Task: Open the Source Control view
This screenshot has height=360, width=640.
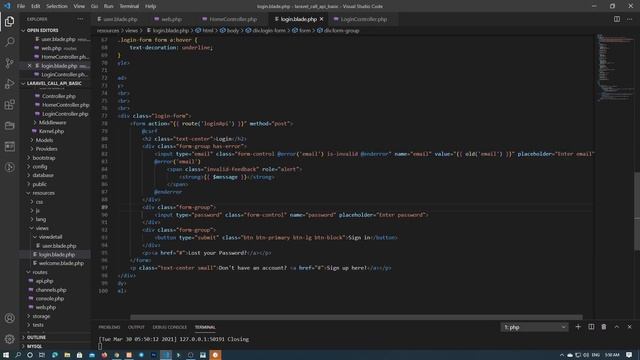Action: (x=9, y=63)
